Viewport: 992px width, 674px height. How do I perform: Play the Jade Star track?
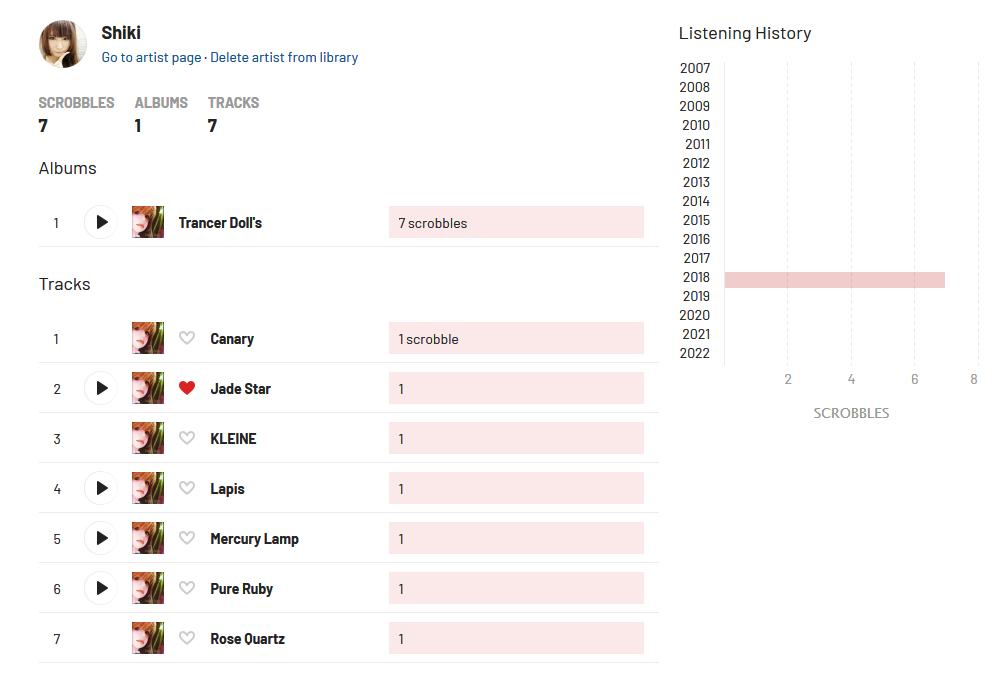(x=101, y=388)
